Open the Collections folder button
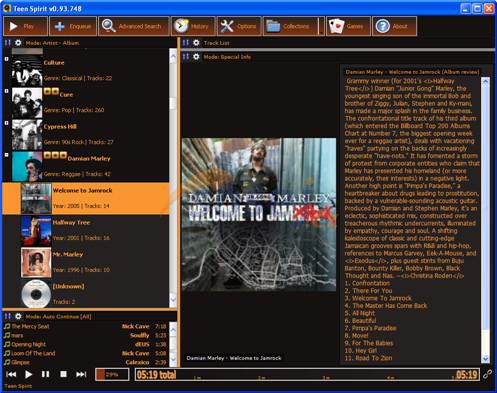Screen dimensions: 497x393 pyautogui.click(x=290, y=26)
